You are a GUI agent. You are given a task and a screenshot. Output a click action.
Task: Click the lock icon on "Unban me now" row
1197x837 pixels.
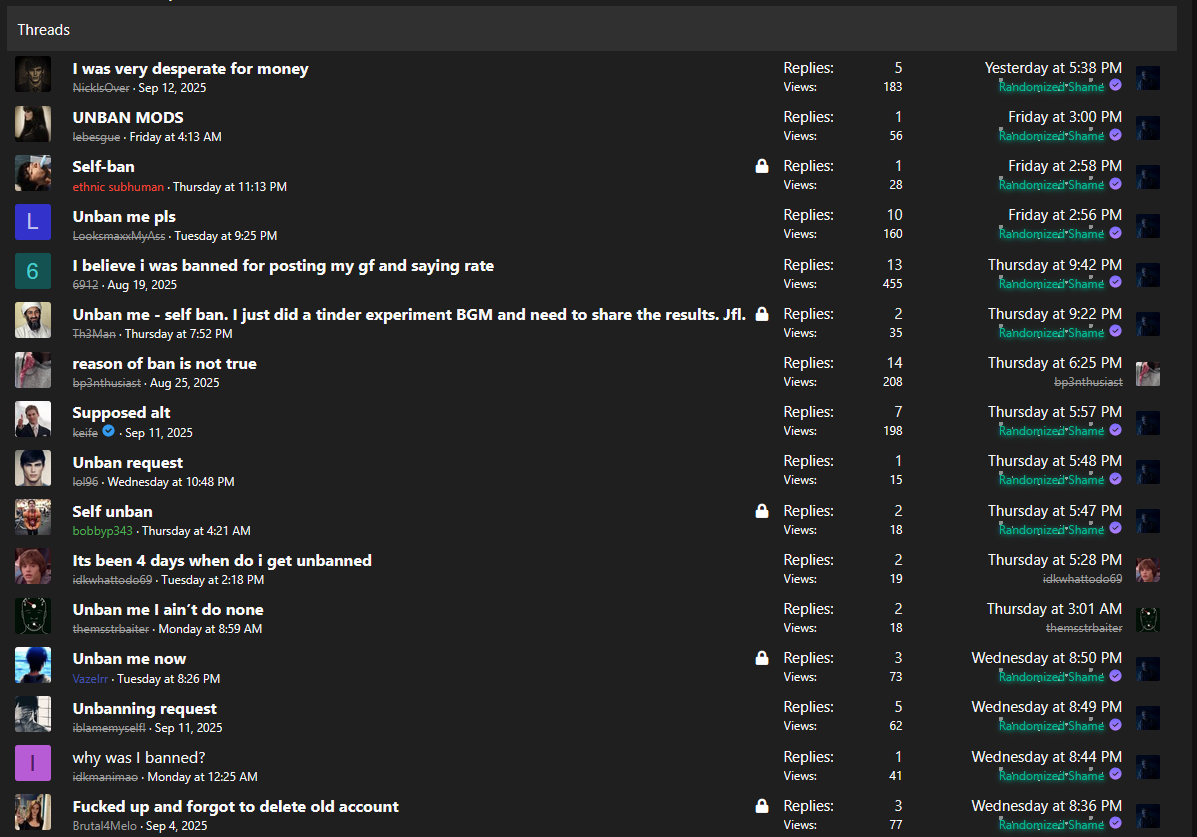click(x=762, y=658)
